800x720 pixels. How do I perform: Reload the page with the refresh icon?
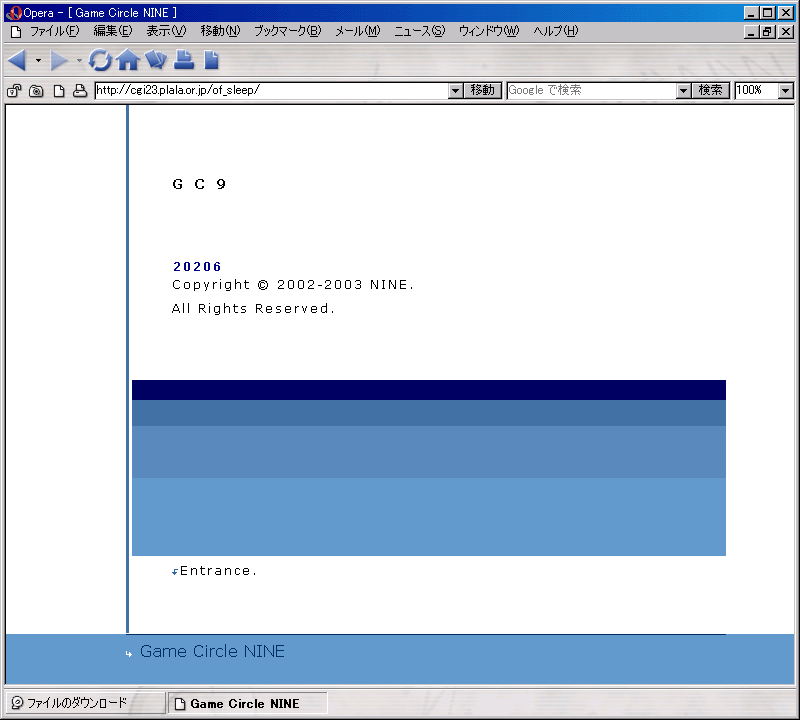click(100, 60)
